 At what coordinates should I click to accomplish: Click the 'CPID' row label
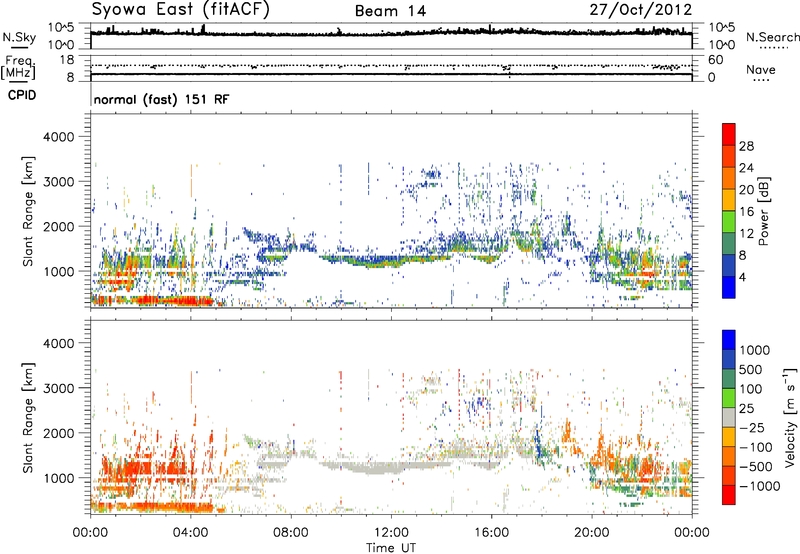pos(22,95)
